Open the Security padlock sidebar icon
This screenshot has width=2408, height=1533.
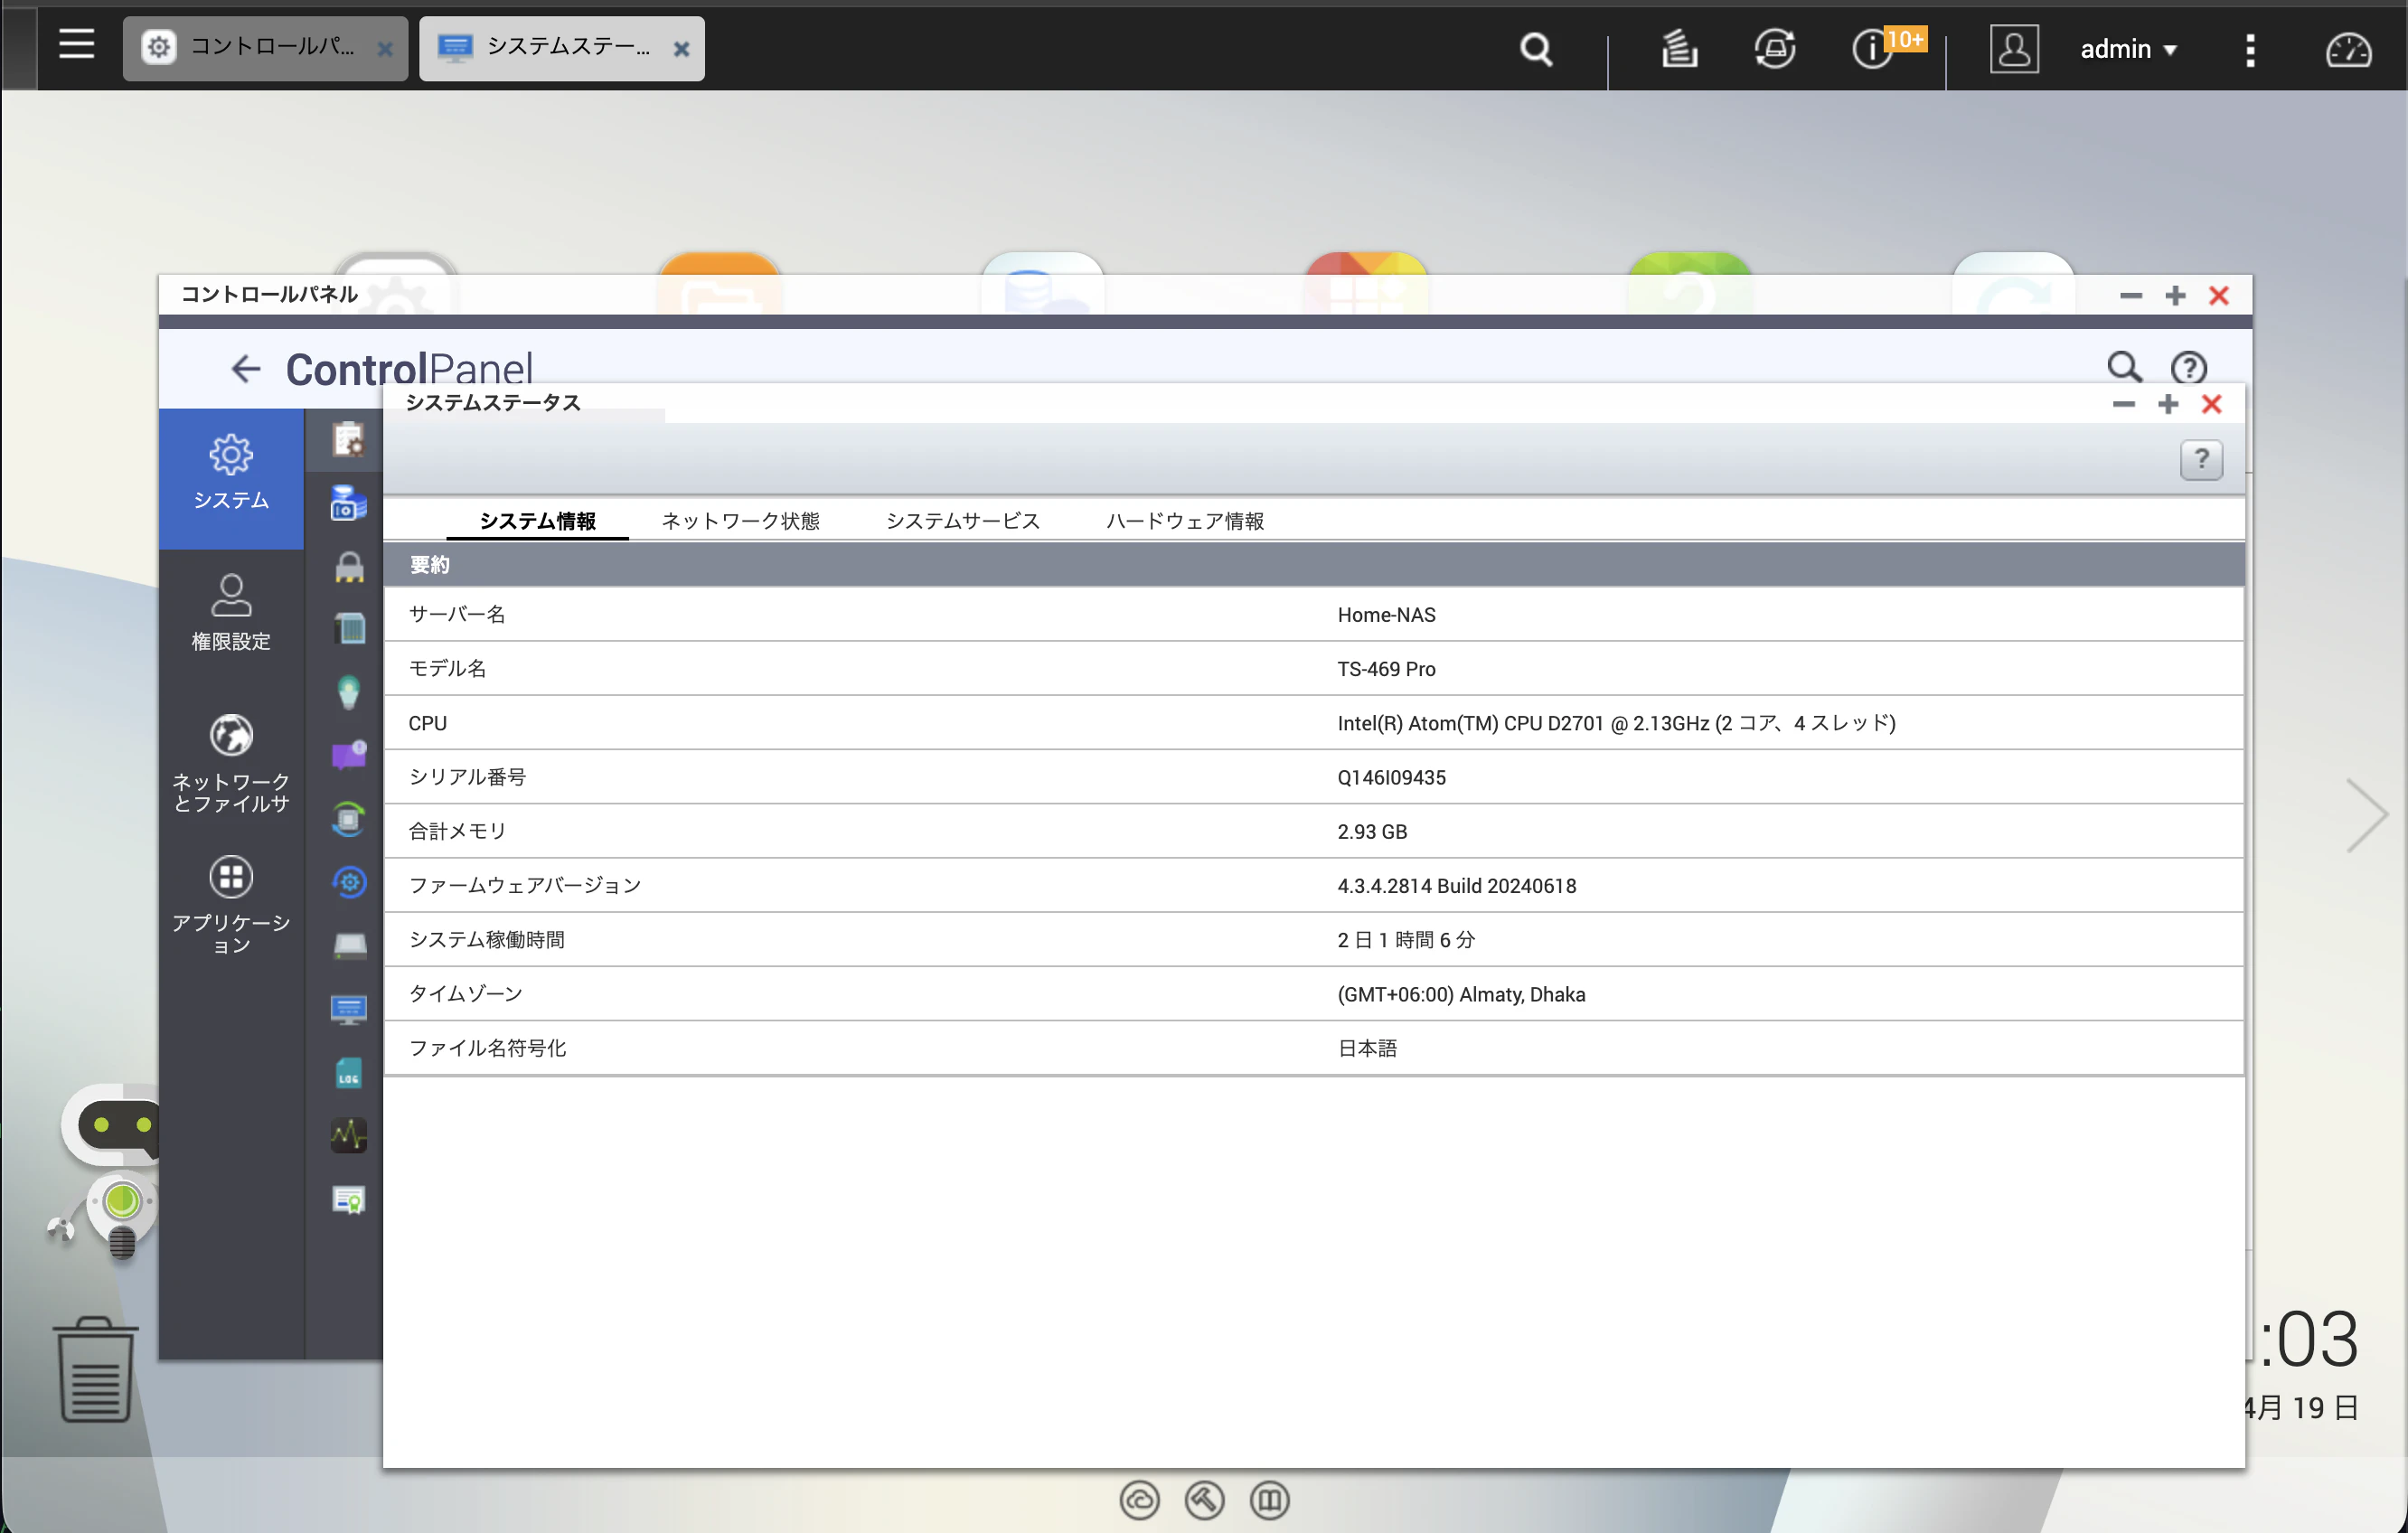pos(349,566)
